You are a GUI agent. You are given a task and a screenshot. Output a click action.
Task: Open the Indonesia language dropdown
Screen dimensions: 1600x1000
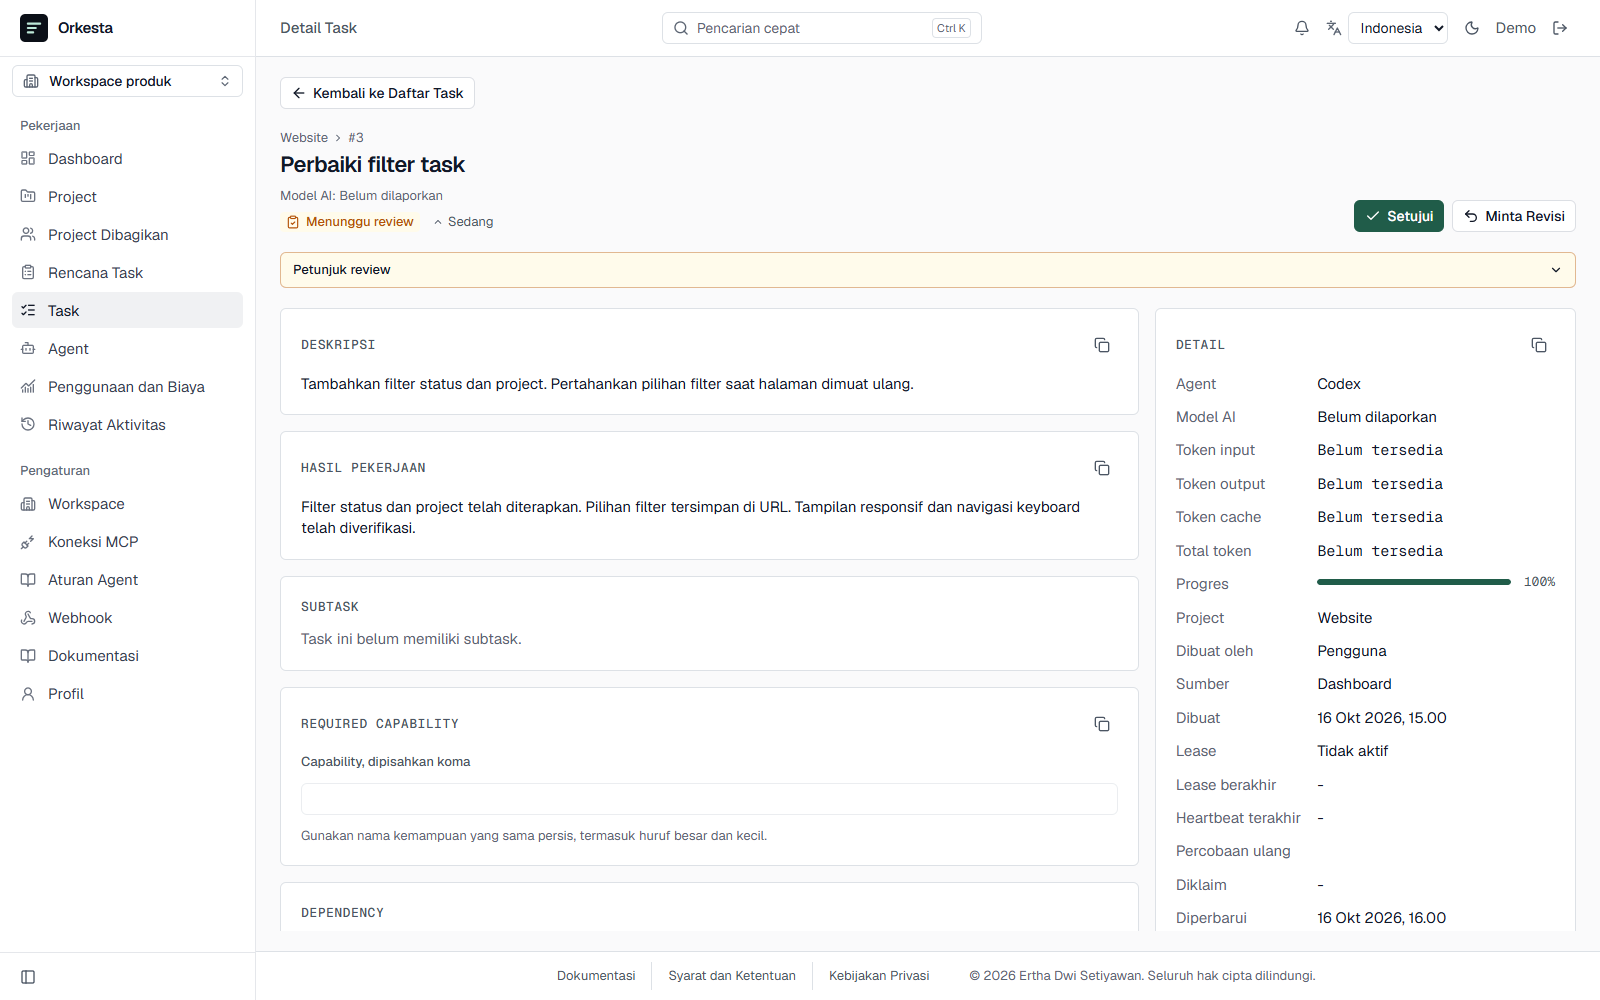1398,28
